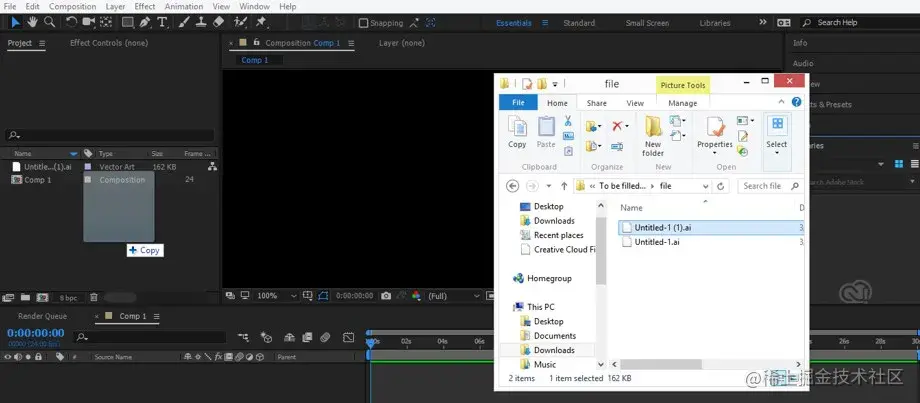Viewport: 920px width, 403px height.
Task: Click the Explorer Up arrow button
Action: click(564, 186)
